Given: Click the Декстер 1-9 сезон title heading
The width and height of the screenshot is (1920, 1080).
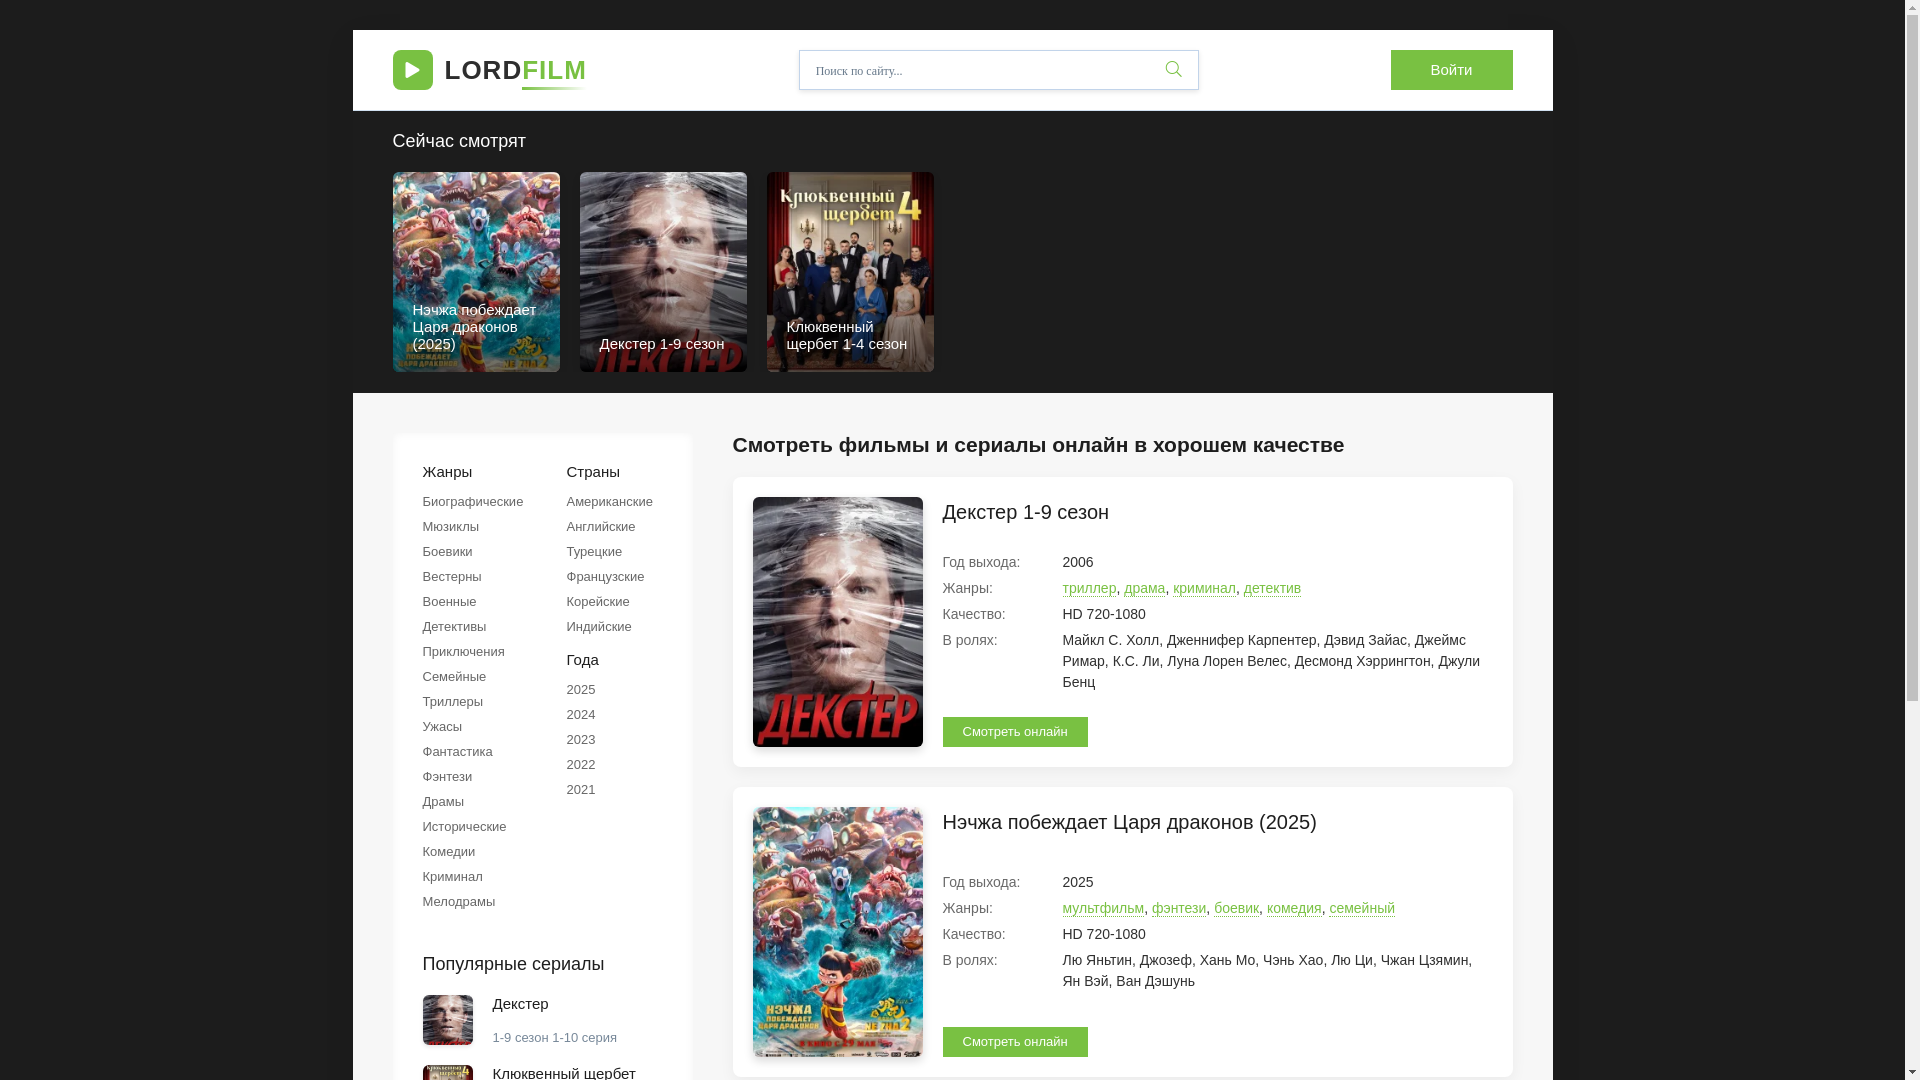Looking at the screenshot, I should pos(1025,512).
